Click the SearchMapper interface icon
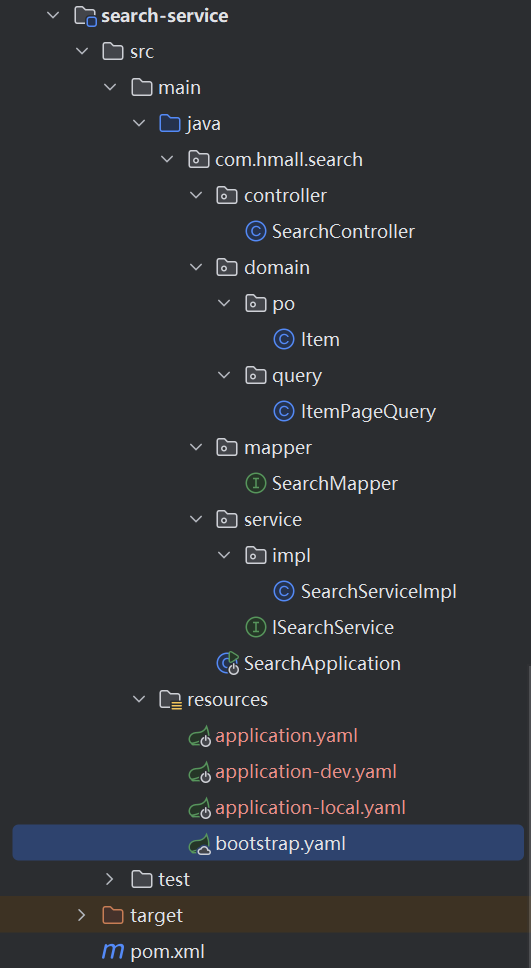Image resolution: width=531 pixels, height=968 pixels. [255, 483]
